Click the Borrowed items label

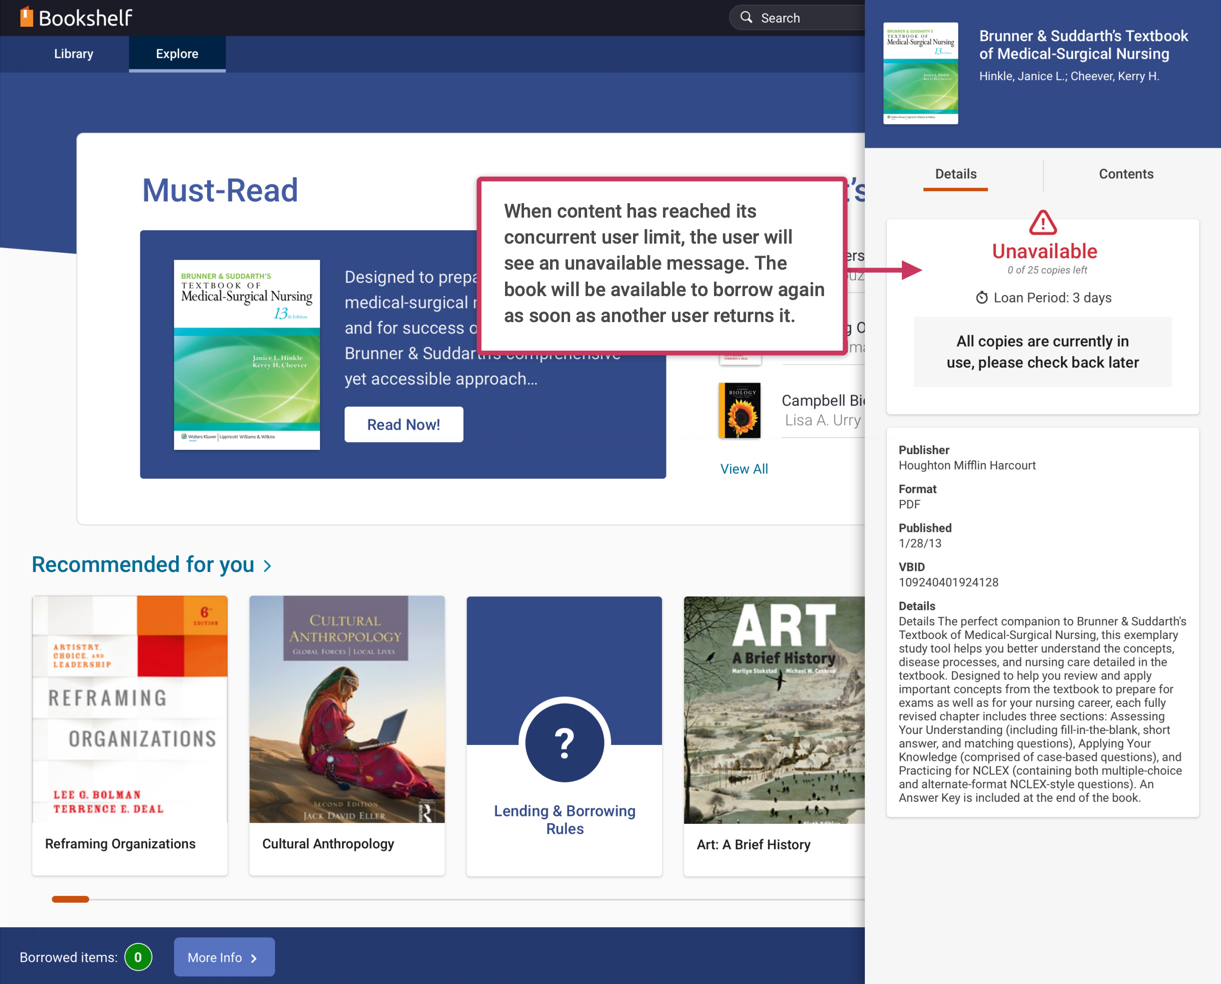tap(68, 957)
